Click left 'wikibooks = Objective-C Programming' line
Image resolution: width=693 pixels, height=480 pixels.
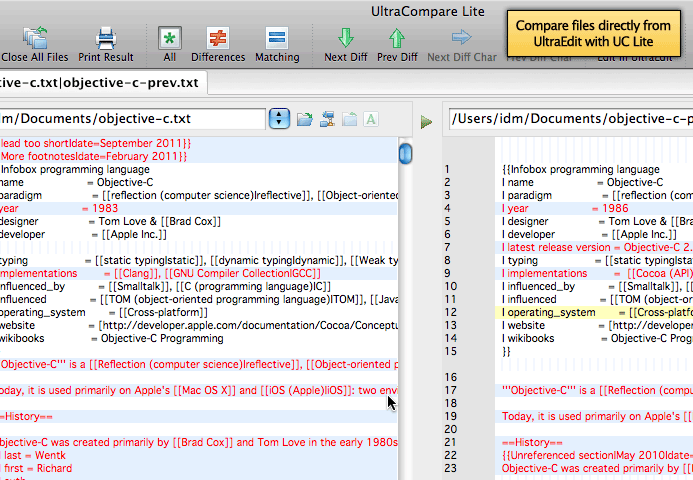199,339
